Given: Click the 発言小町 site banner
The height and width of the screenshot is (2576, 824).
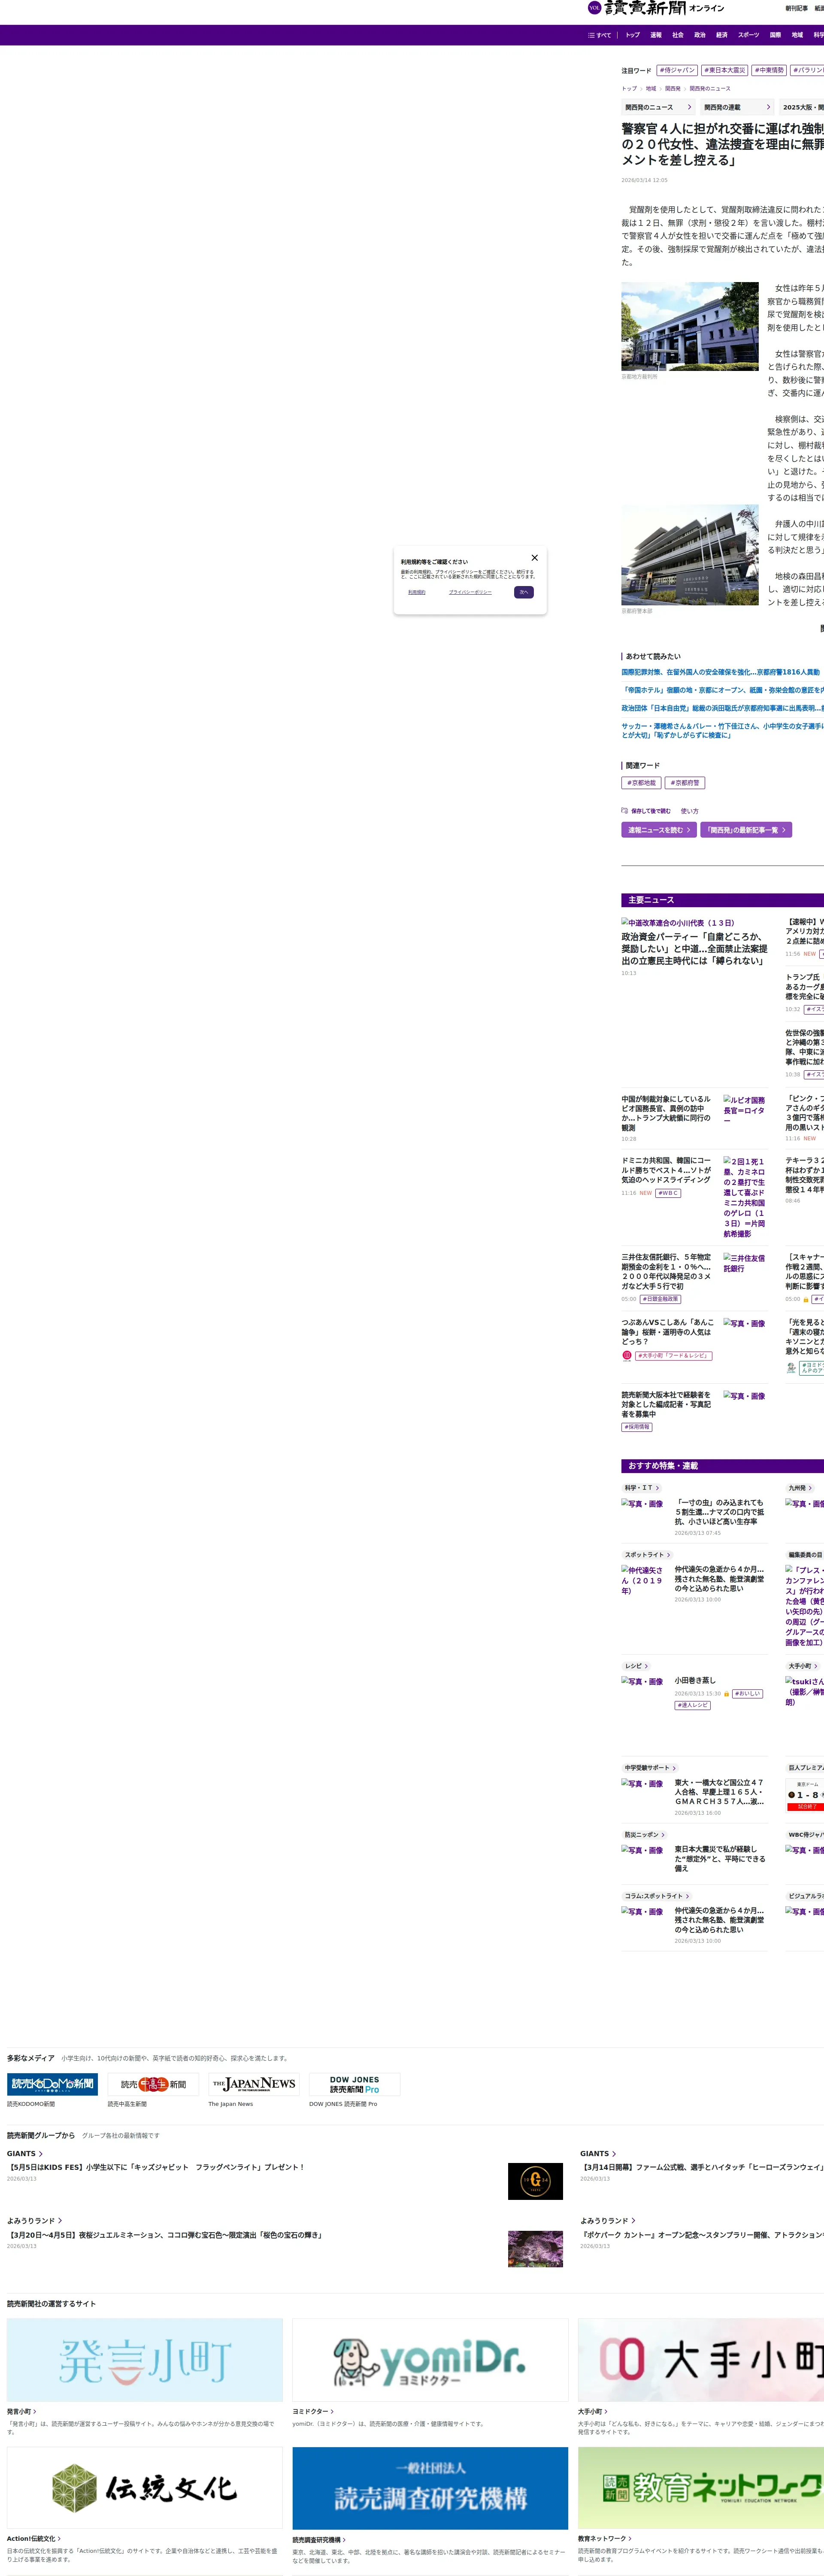Looking at the screenshot, I should pos(145,2360).
